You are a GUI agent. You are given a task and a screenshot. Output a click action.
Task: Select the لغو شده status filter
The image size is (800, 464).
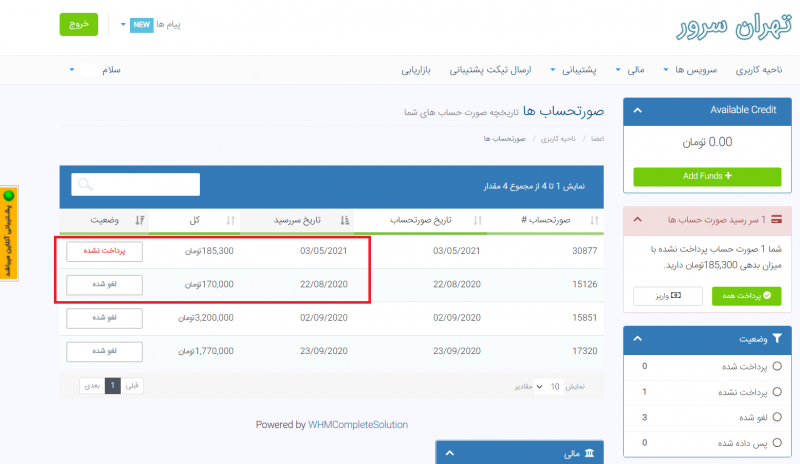coord(776,417)
